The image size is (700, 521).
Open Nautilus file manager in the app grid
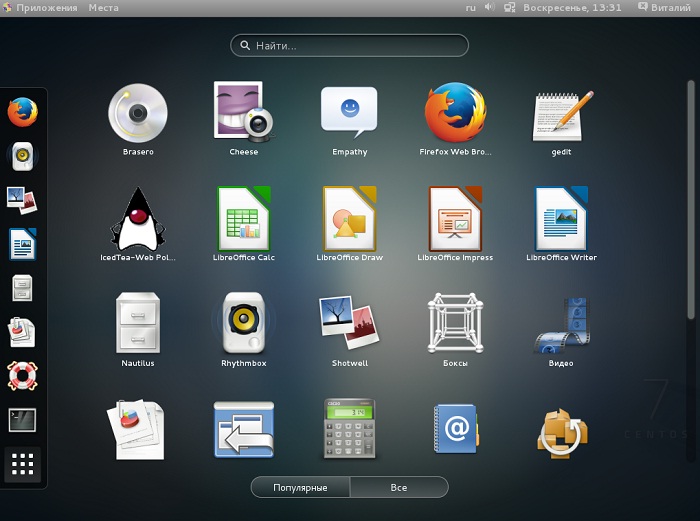138,323
